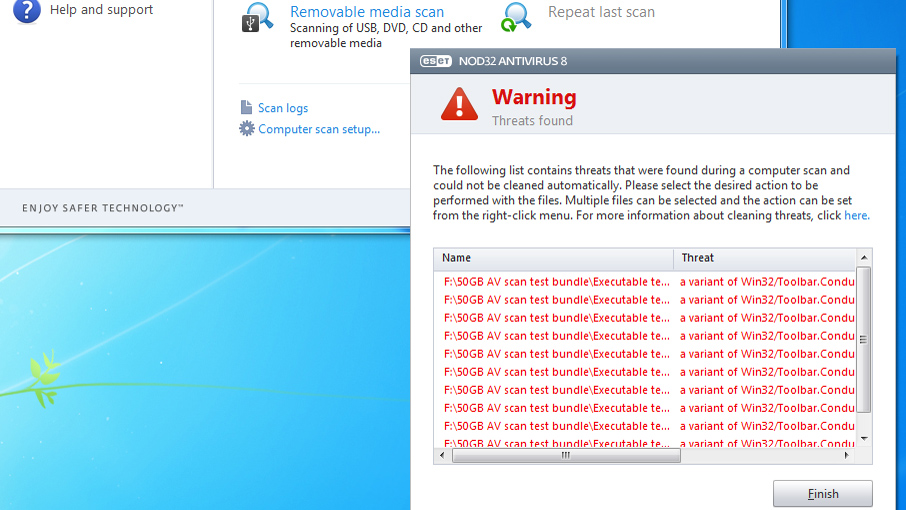The image size is (906, 510).
Task: Sort the list by the Threat column header
Action: pos(764,258)
